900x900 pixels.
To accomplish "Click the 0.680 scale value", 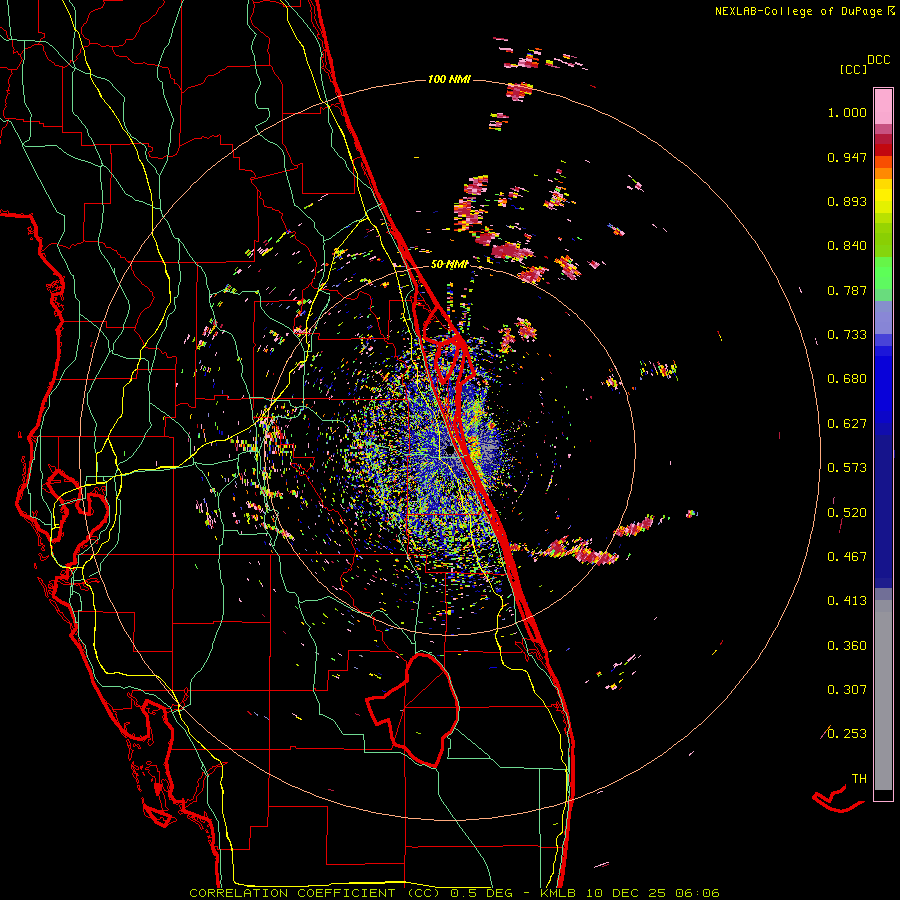I will (x=847, y=379).
